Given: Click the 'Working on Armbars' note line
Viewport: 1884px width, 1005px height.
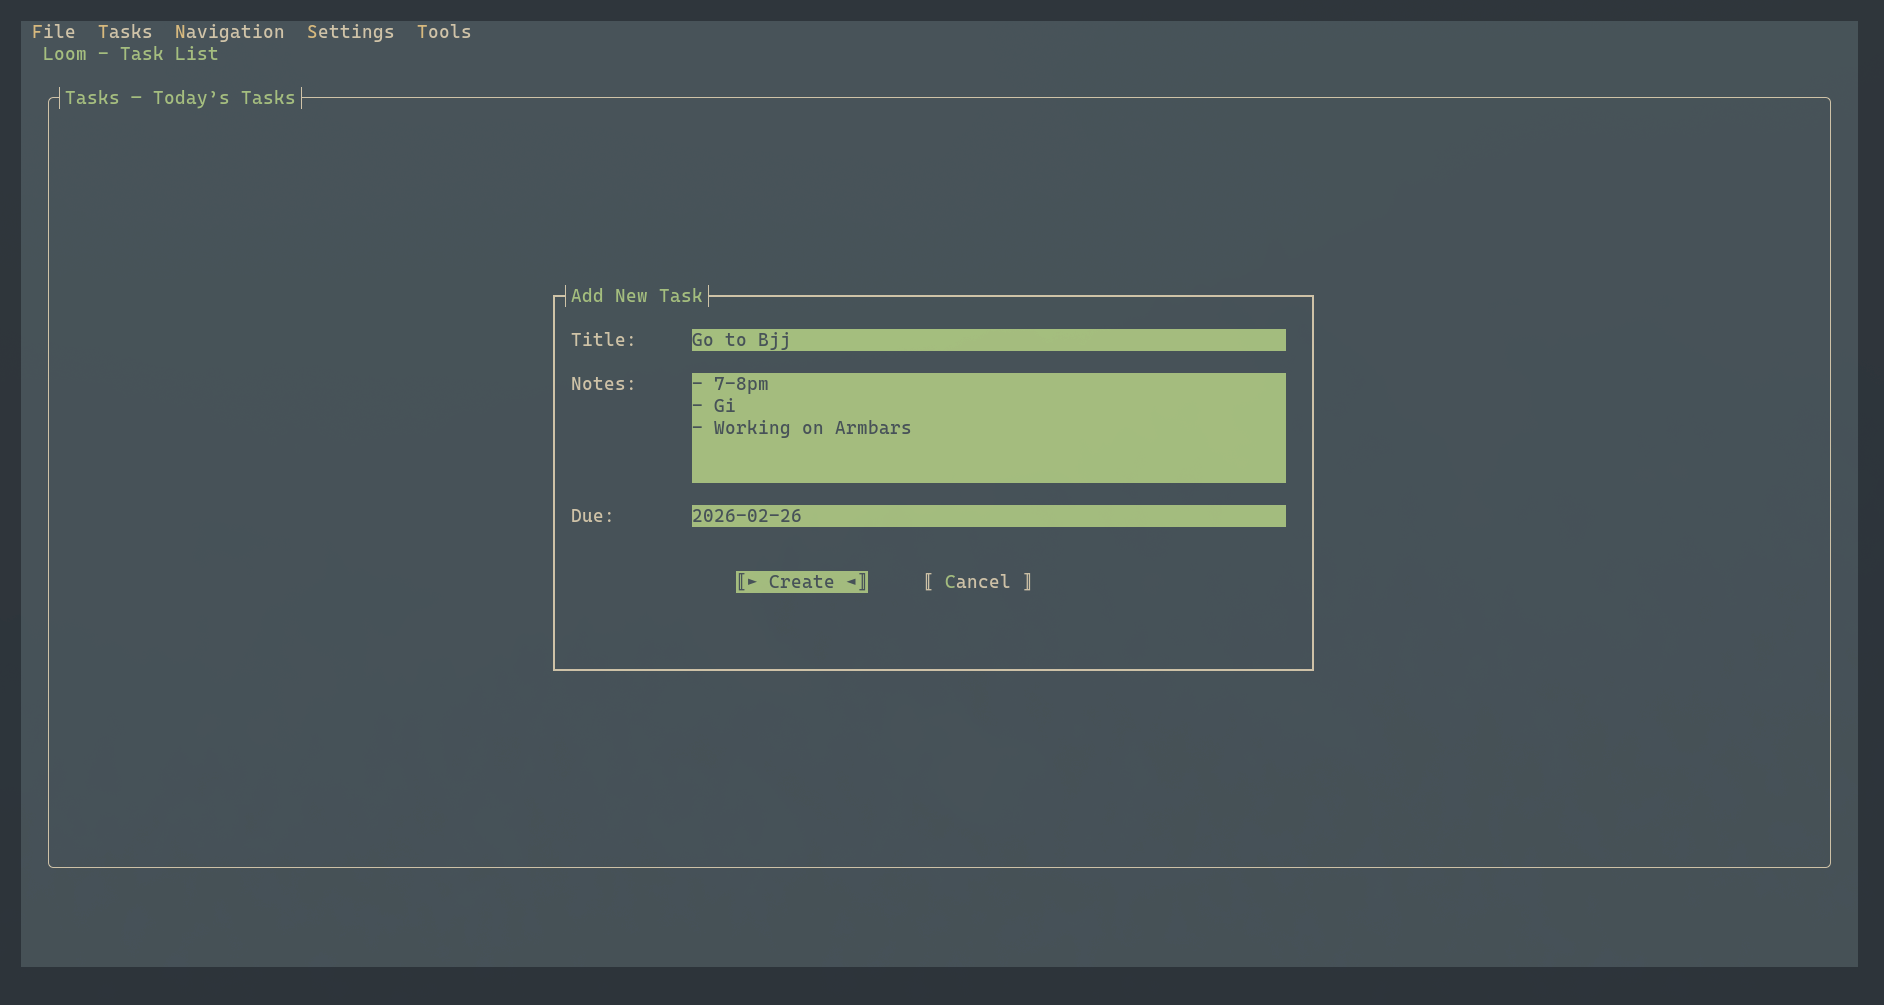Looking at the screenshot, I should [811, 428].
